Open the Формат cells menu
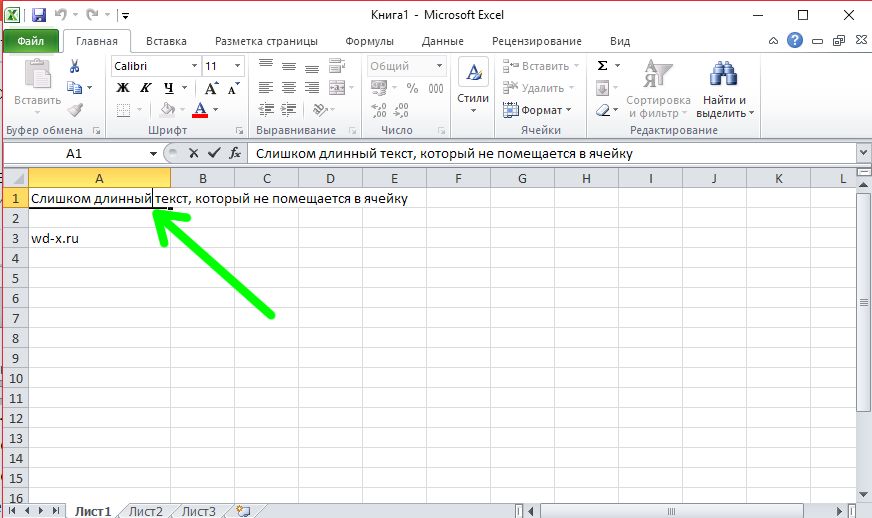Screen dimensions: 872x518 point(537,110)
